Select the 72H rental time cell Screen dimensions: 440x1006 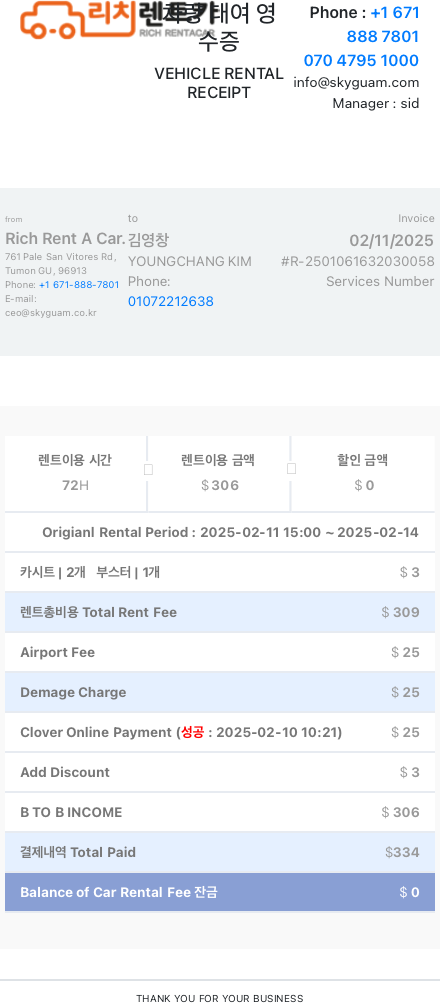(75, 473)
